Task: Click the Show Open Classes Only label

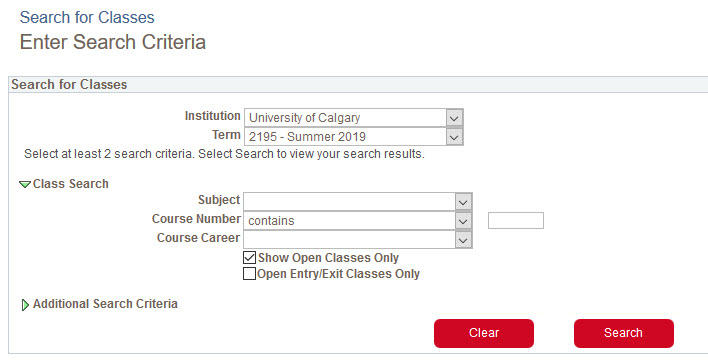Action: pos(328,258)
